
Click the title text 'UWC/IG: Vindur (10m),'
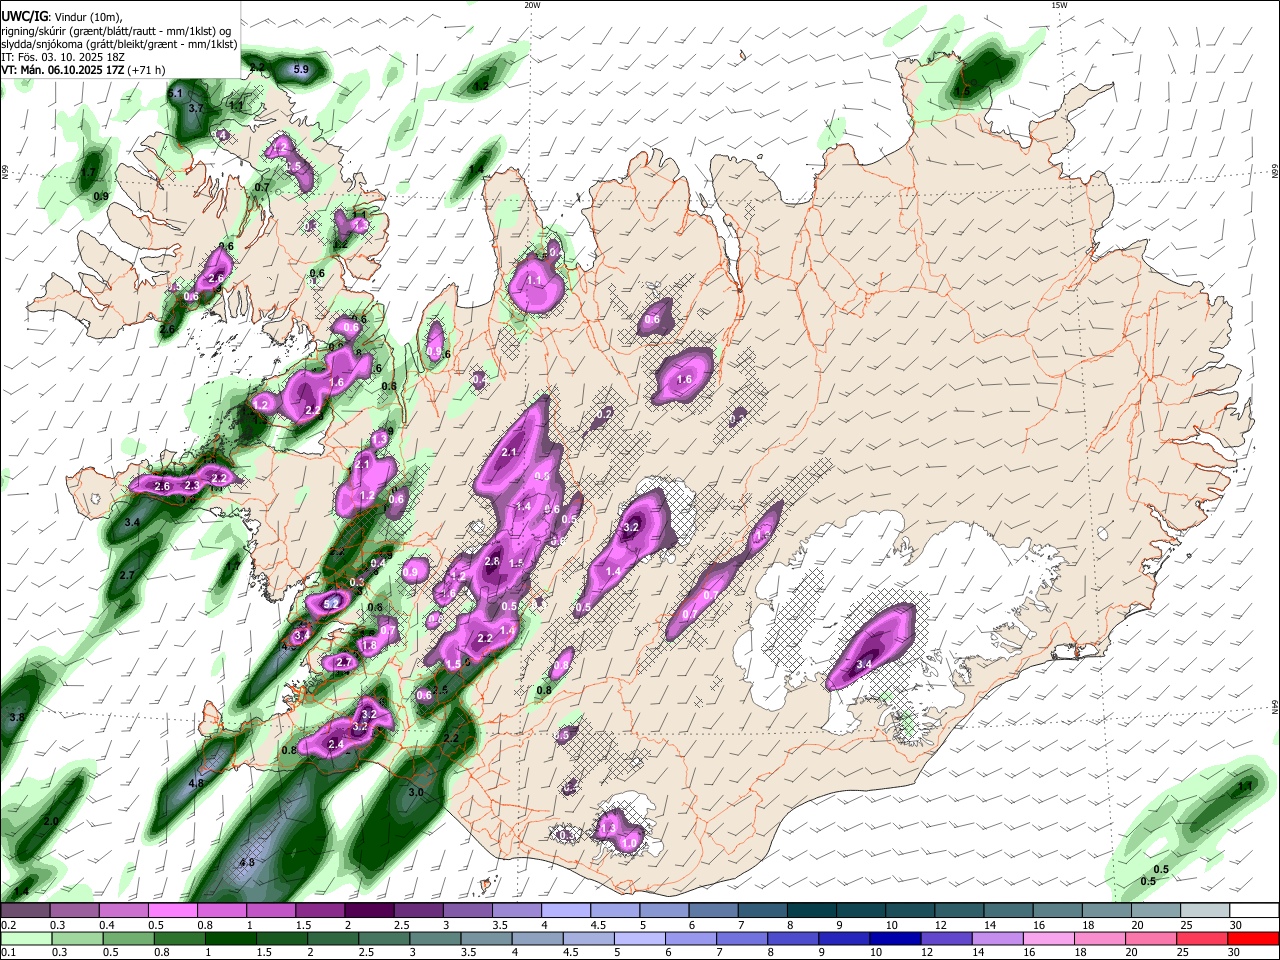pos(62,16)
